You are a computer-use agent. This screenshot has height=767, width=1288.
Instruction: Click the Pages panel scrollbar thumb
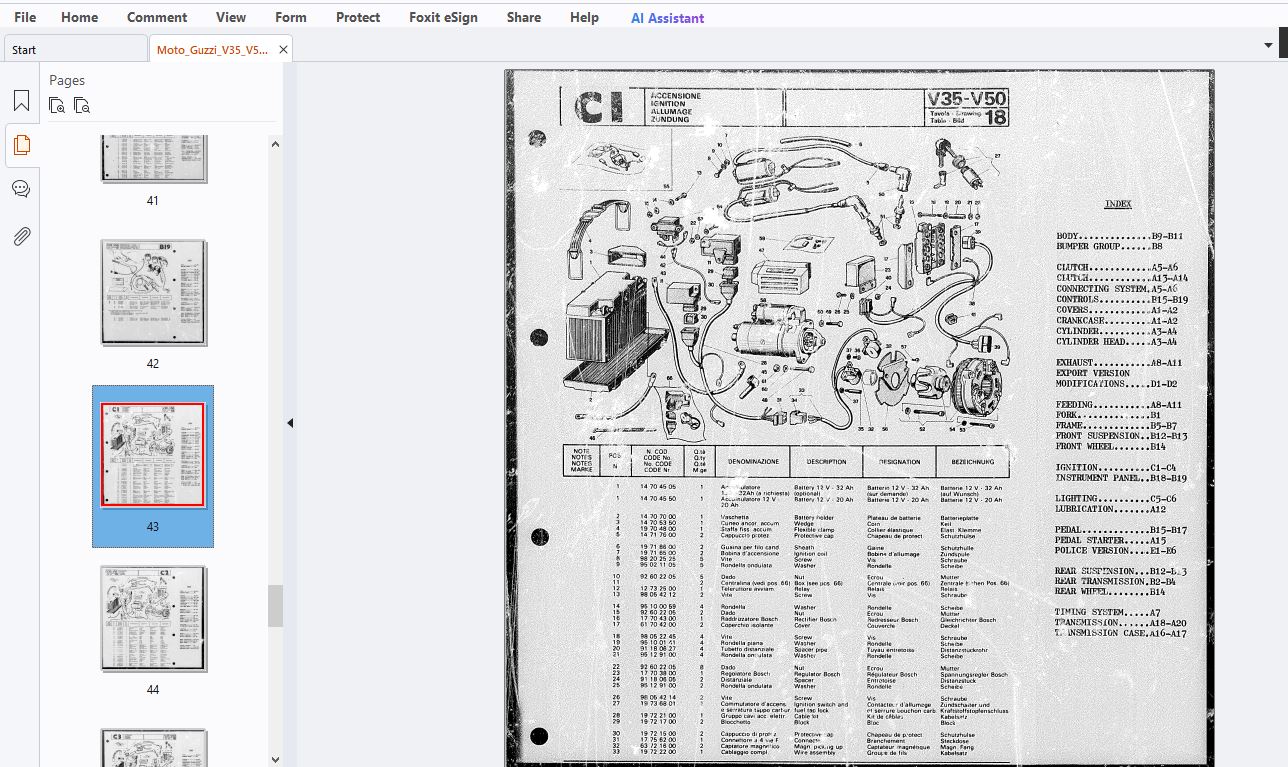pos(276,606)
